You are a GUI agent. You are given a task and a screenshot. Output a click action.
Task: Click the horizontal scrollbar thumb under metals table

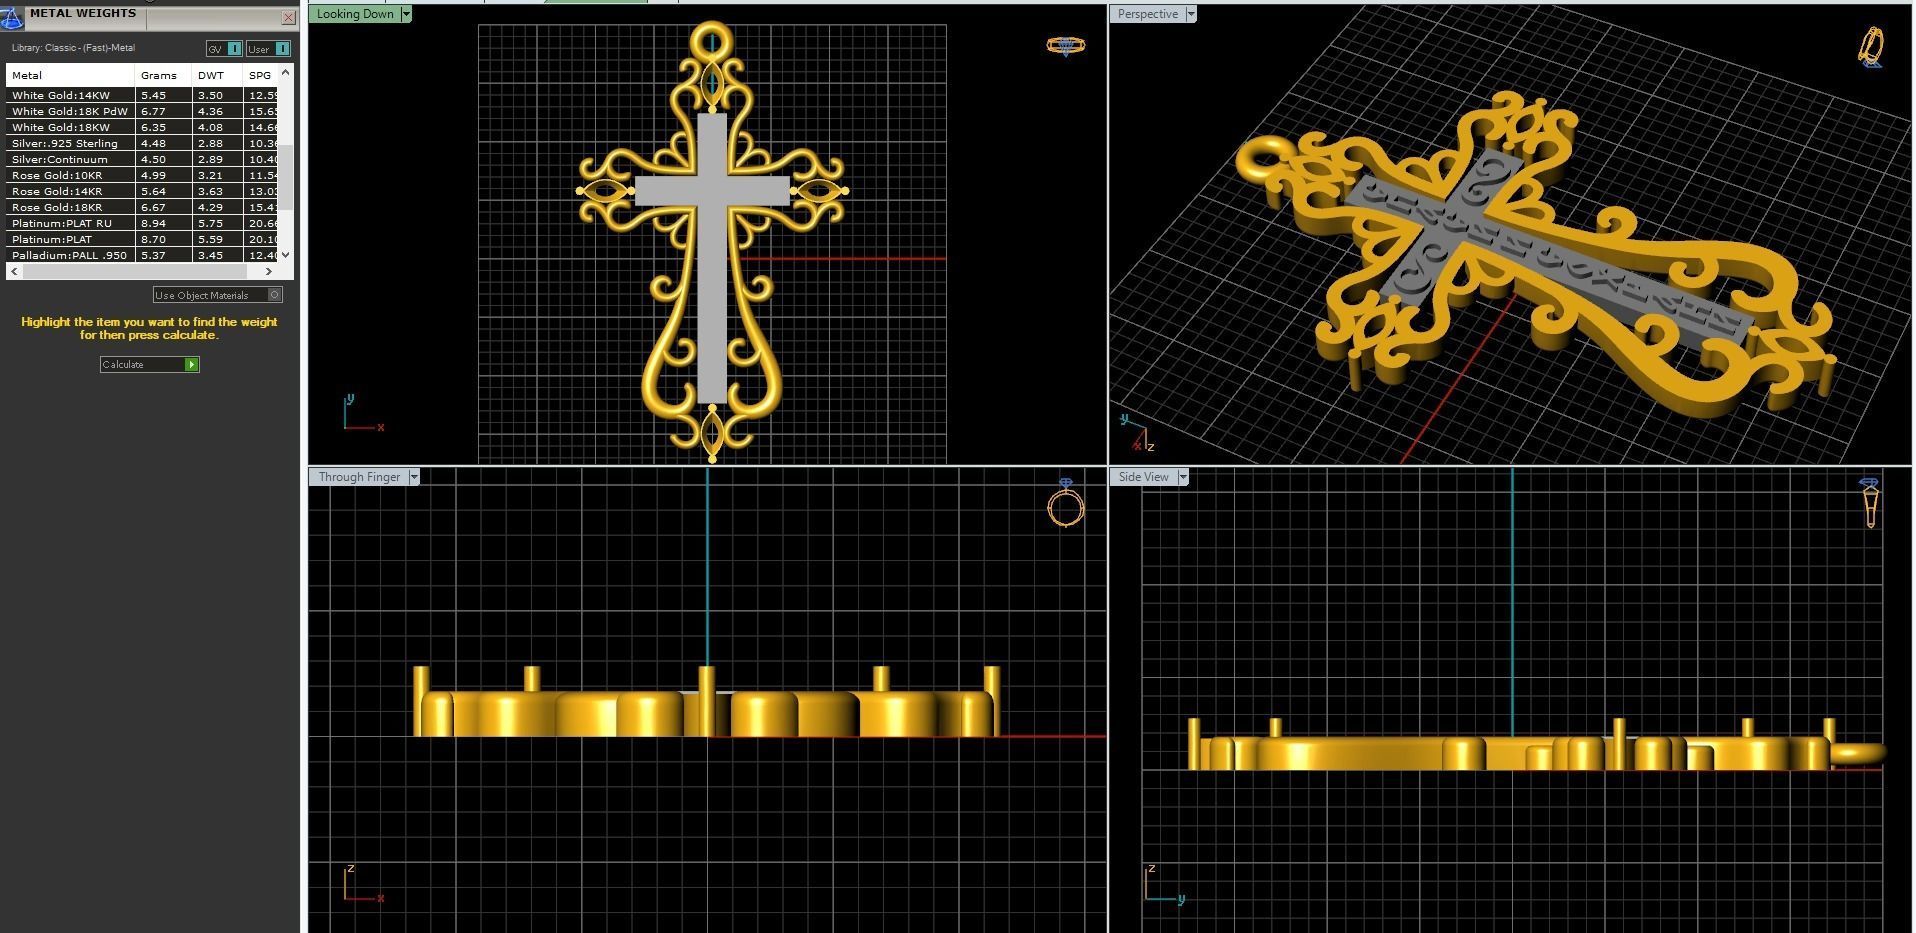[x=135, y=271]
